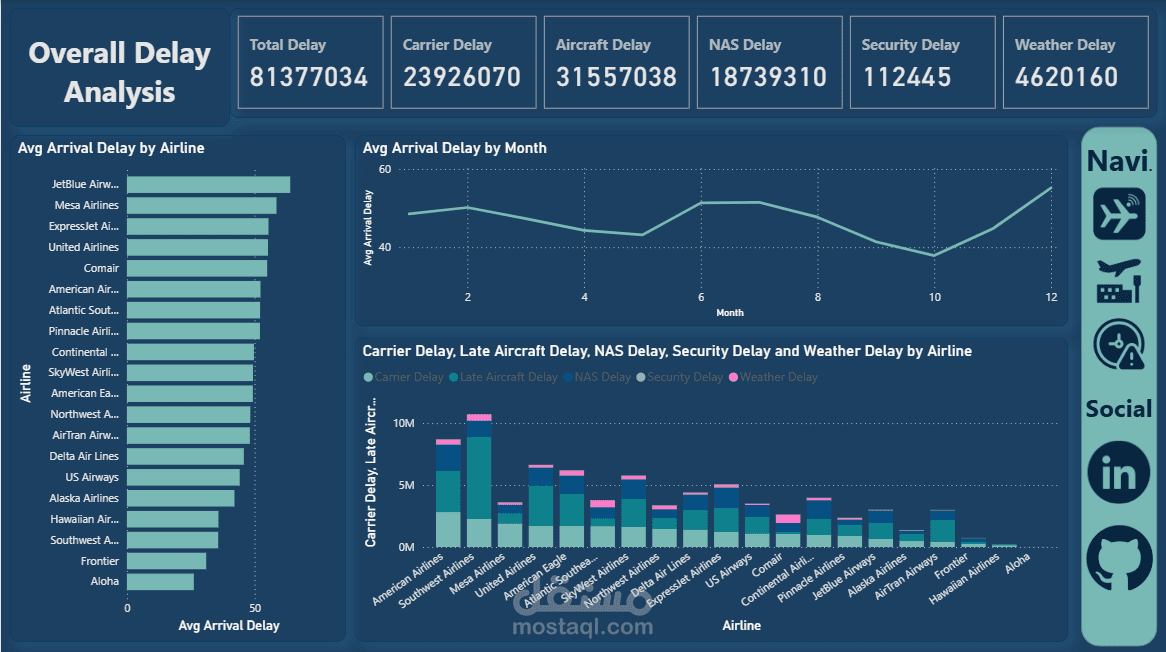Open the LinkedIn social icon
This screenshot has height=652, width=1166.
(x=1119, y=472)
